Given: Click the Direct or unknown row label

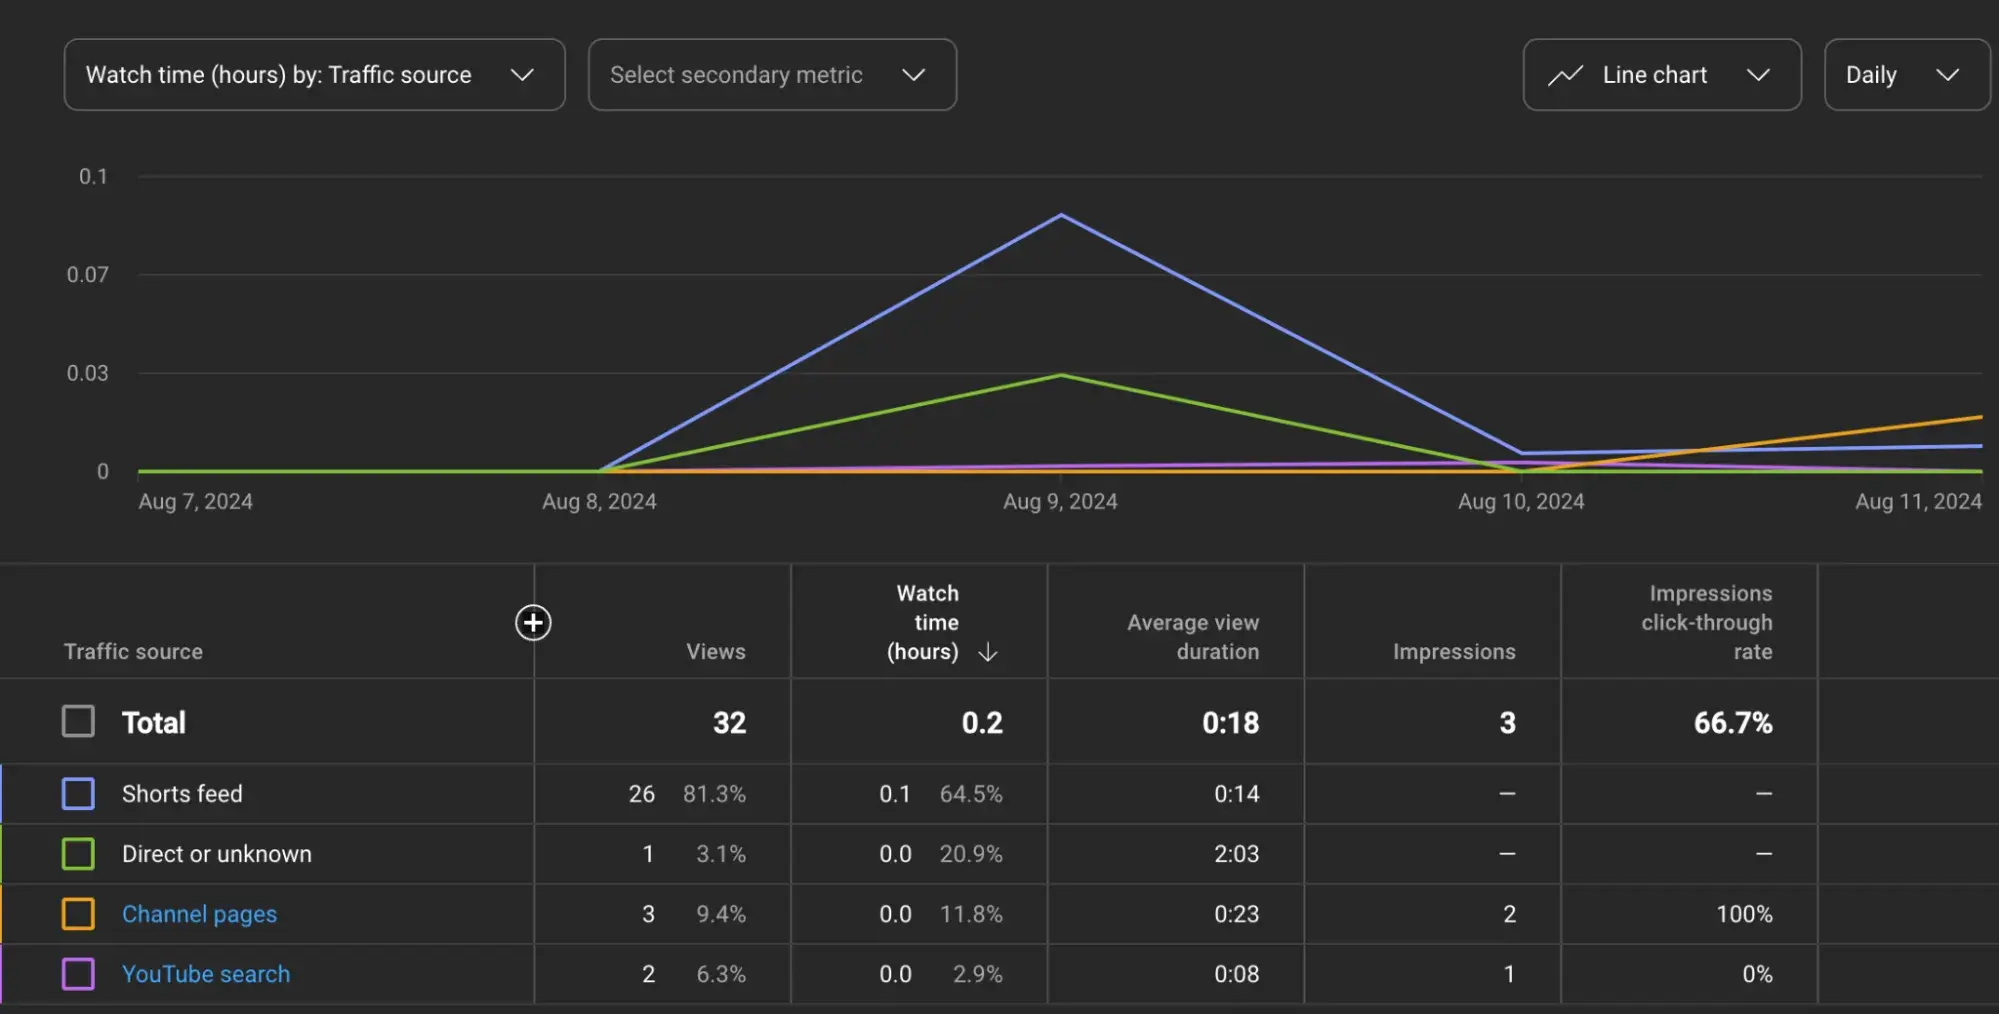Looking at the screenshot, I should [217, 854].
